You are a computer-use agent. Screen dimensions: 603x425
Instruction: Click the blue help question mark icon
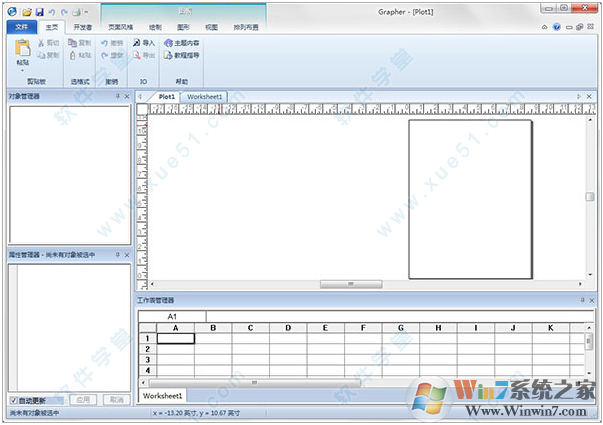point(556,27)
